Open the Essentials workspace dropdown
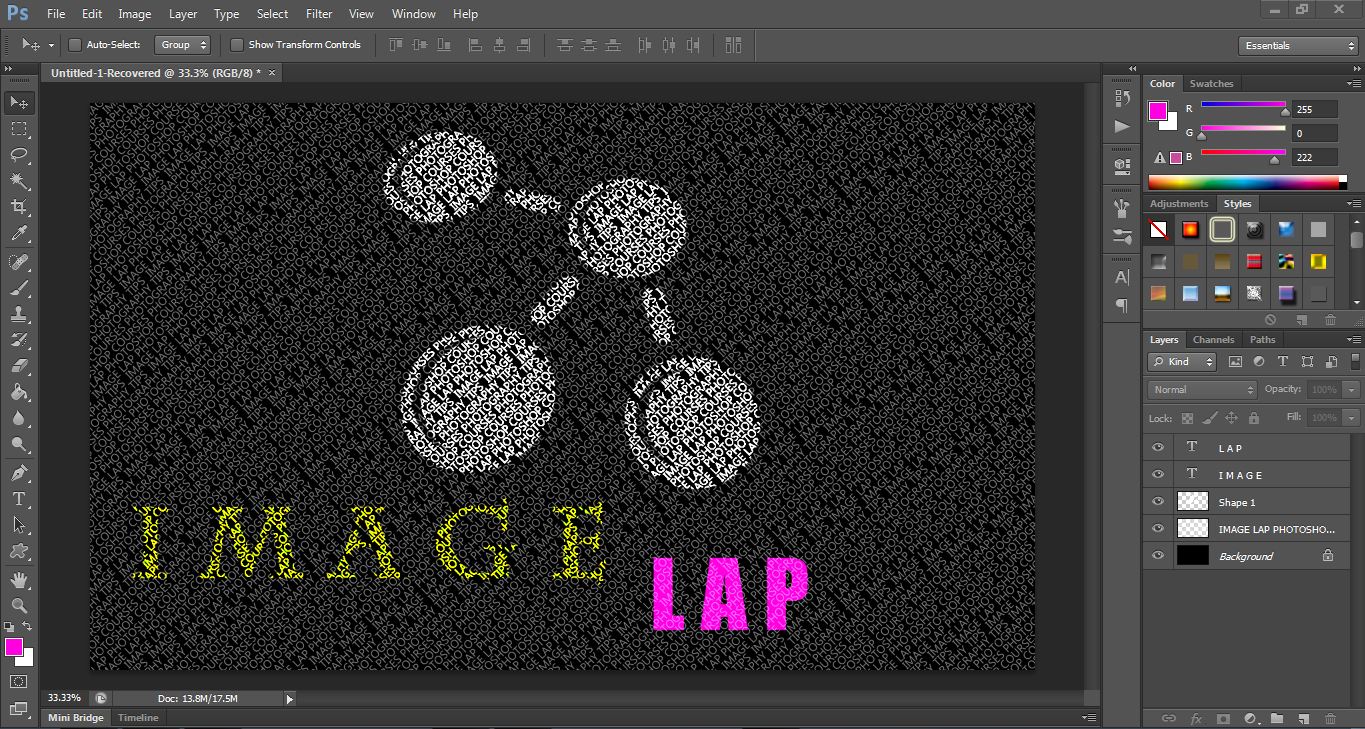This screenshot has height=729, width=1365. tap(1297, 46)
